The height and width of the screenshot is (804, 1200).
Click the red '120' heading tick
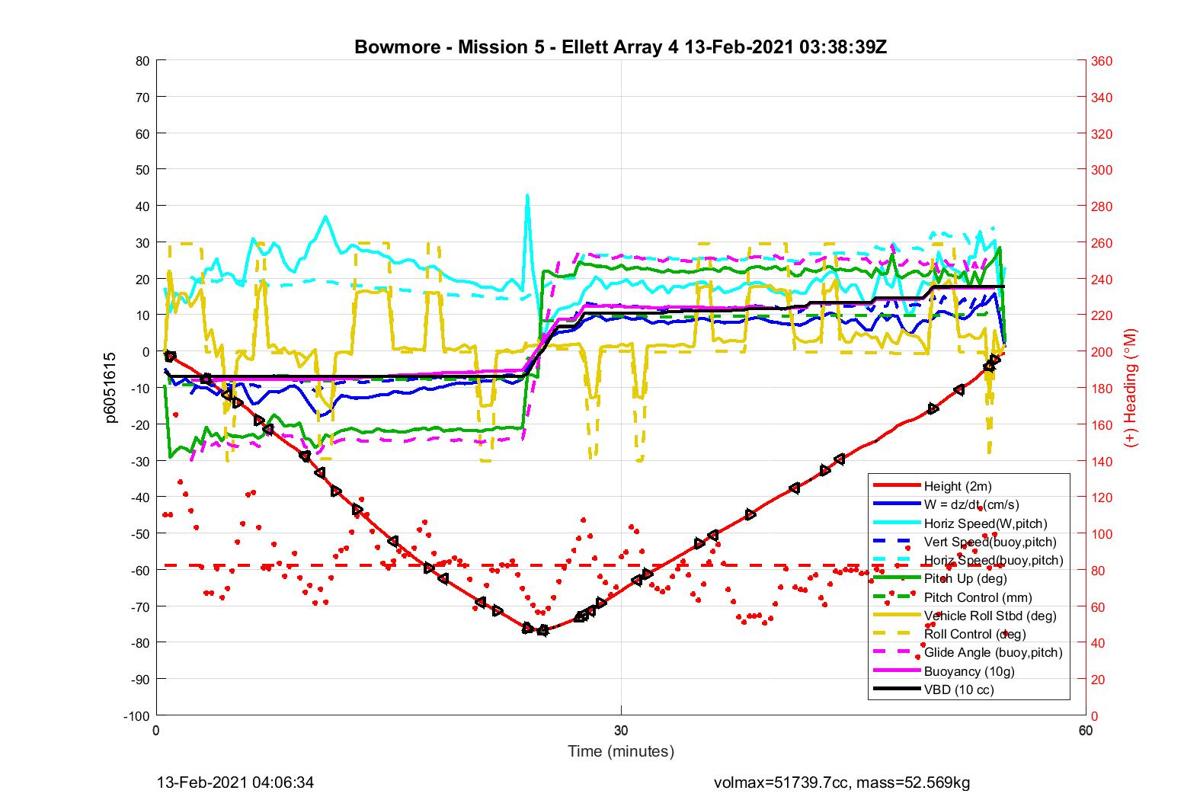click(1103, 498)
